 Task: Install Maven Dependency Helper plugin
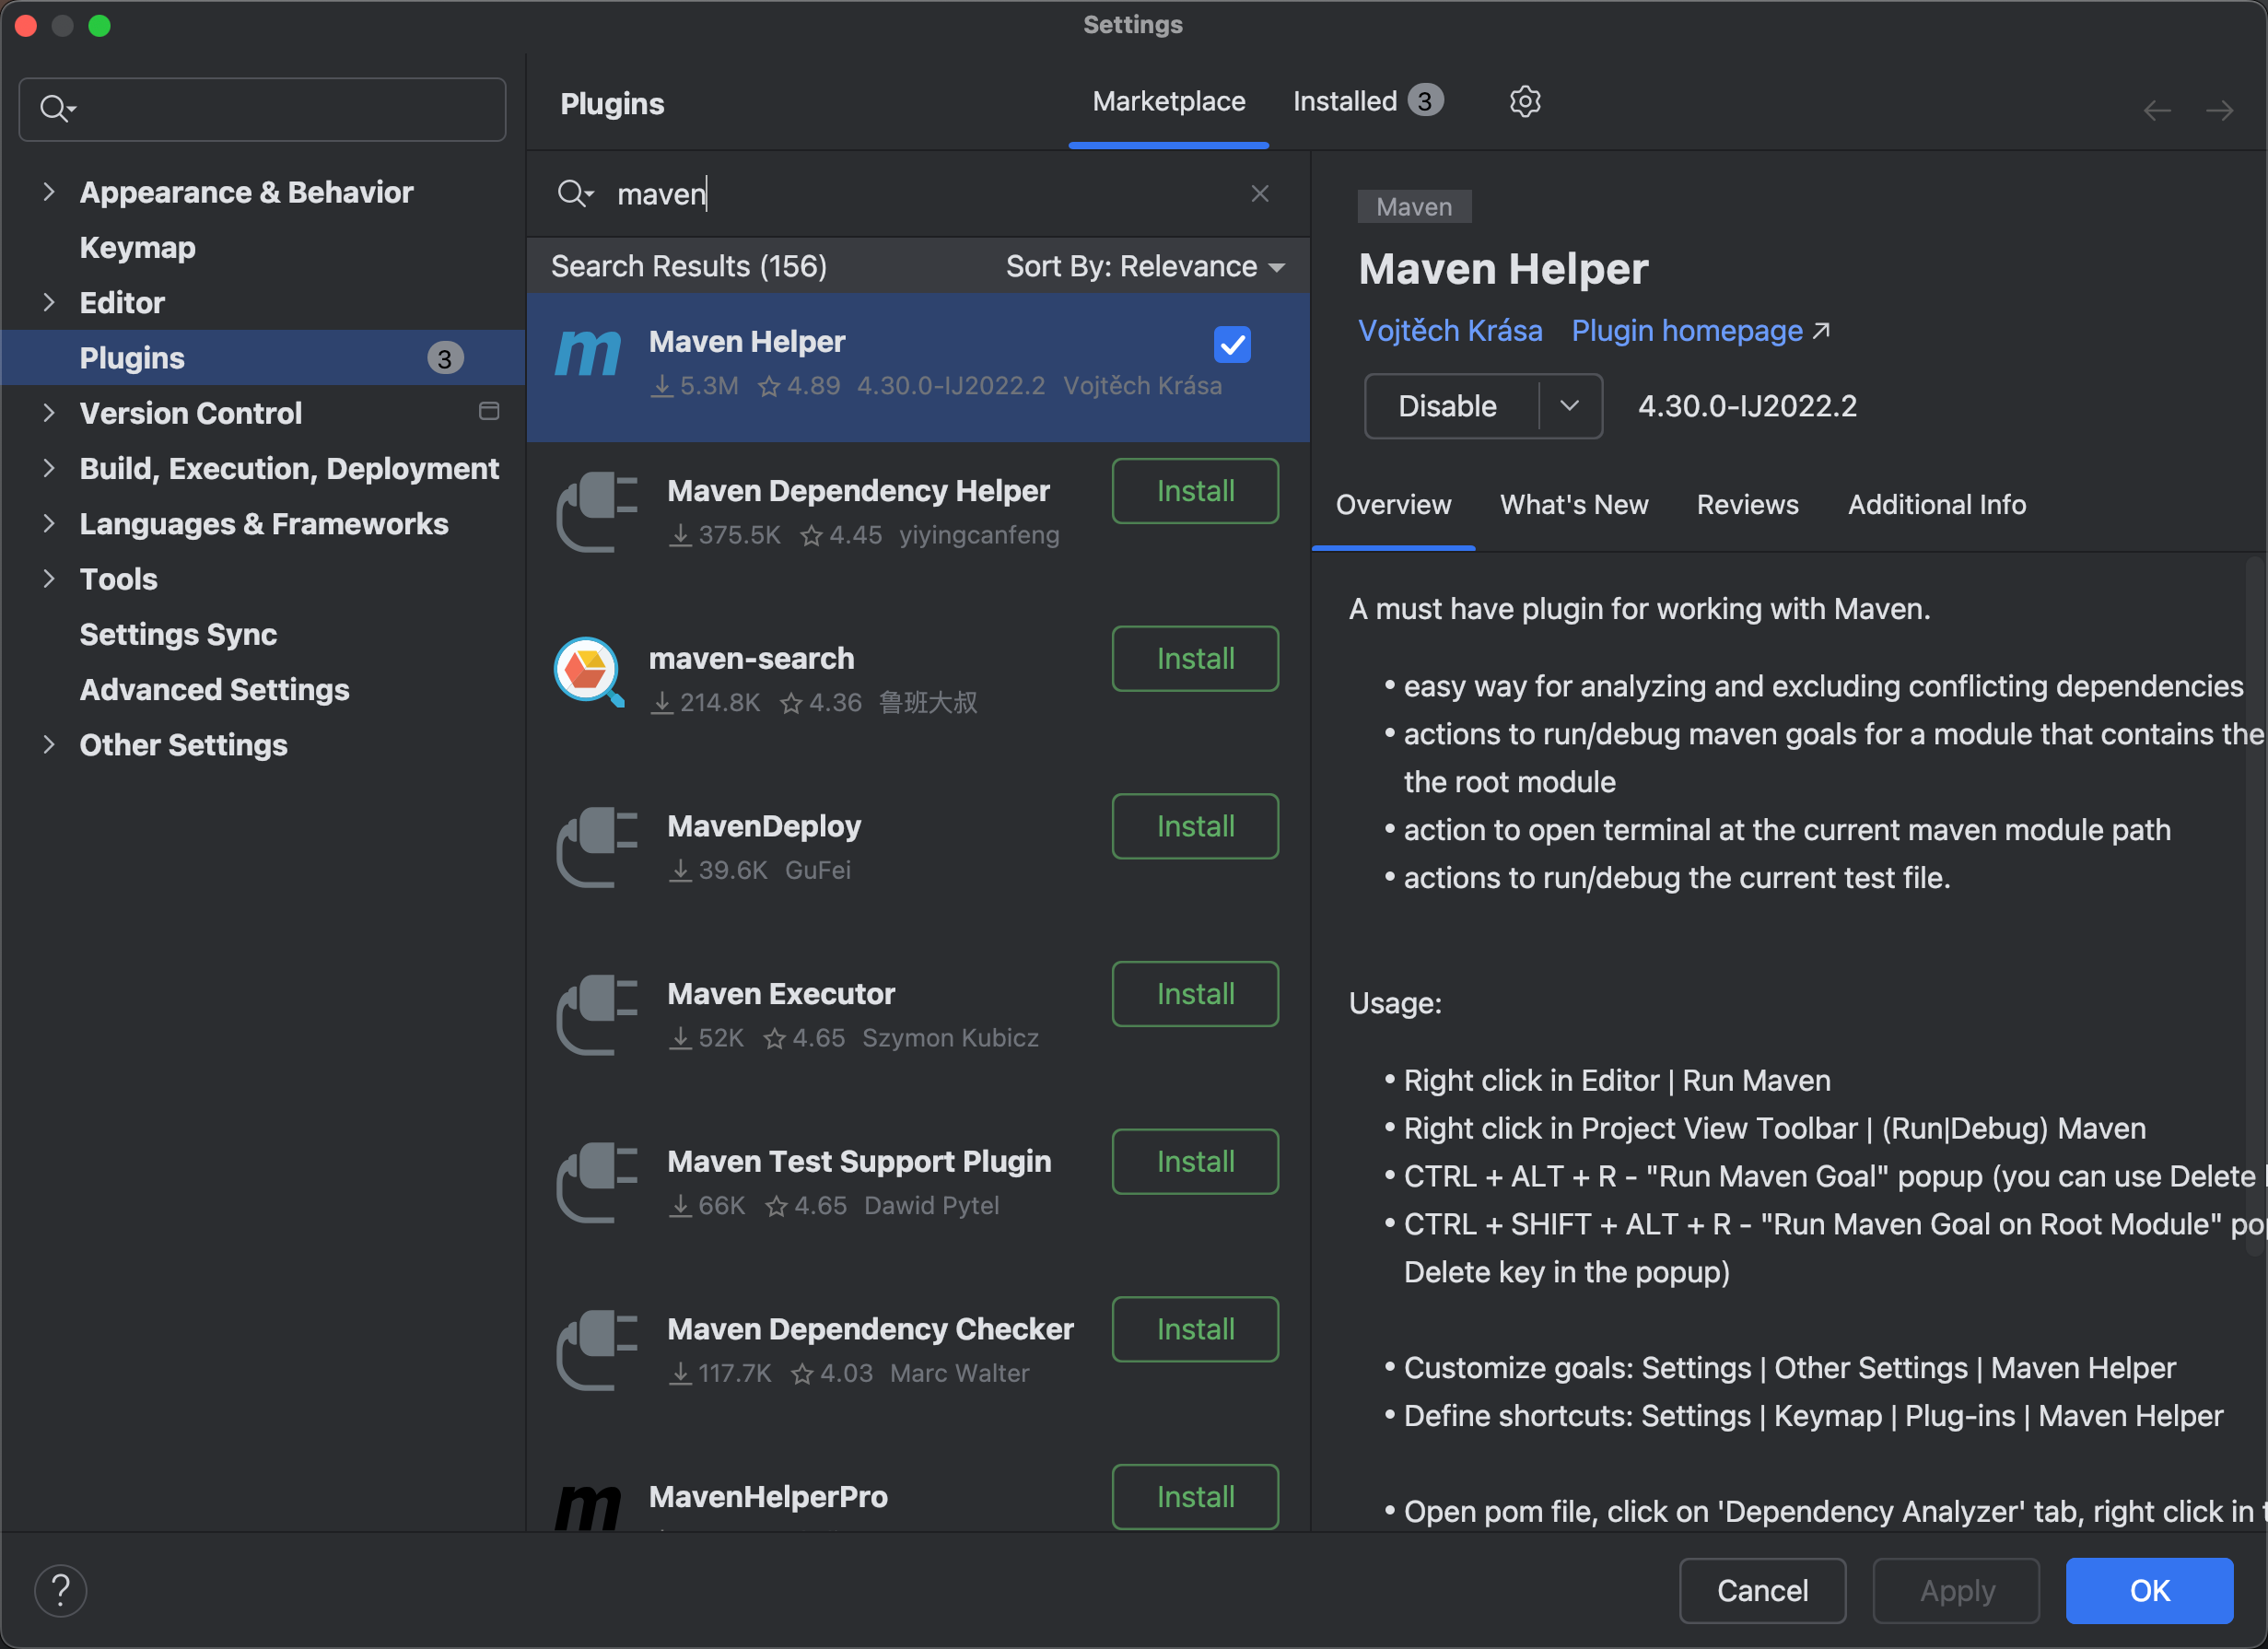point(1195,491)
